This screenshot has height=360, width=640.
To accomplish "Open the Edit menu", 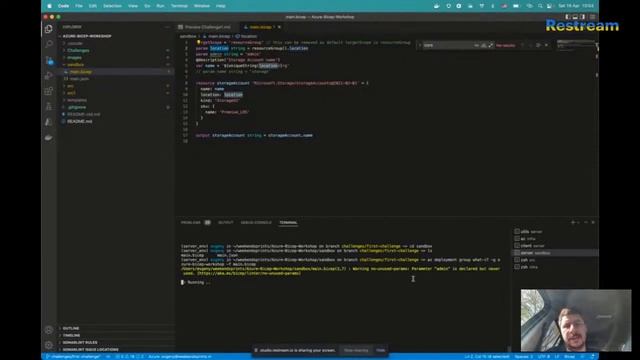I will point(93,6).
